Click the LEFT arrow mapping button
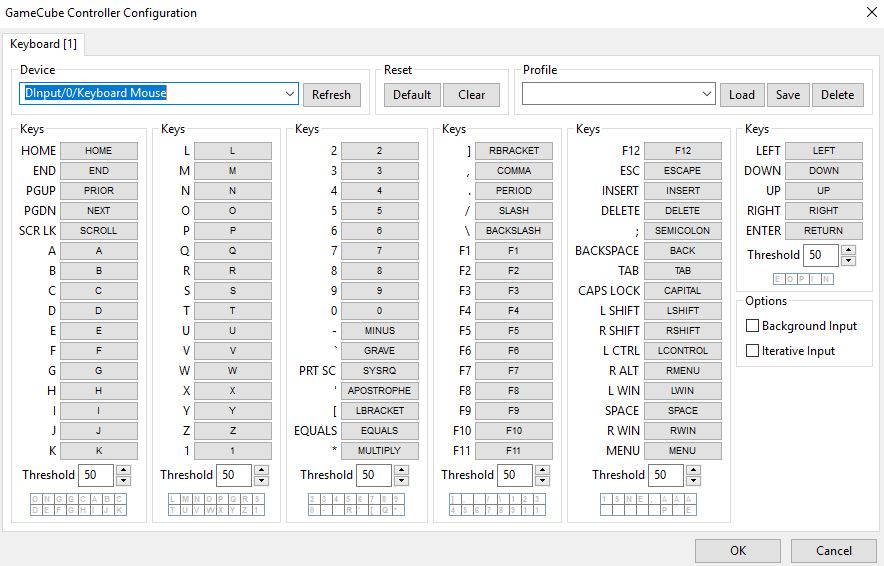Viewport: 884px width, 566px height. 824,151
